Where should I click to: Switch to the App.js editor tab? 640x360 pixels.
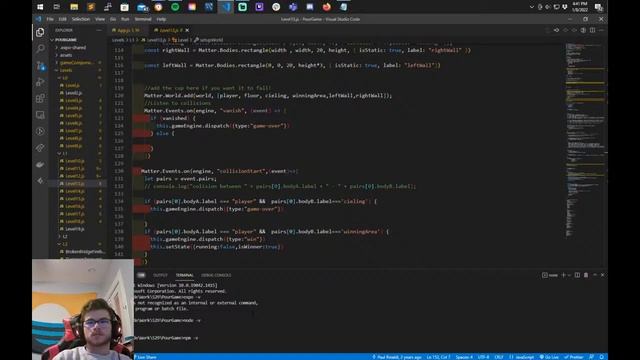127,30
